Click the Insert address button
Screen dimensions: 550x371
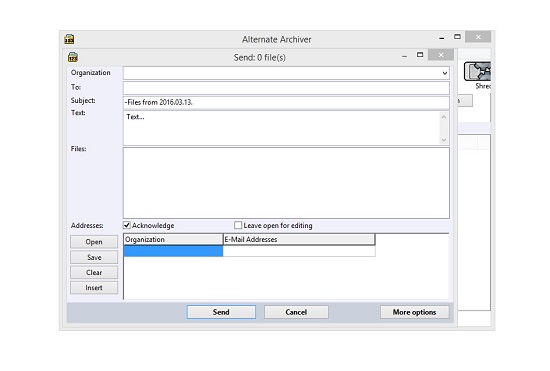94,288
